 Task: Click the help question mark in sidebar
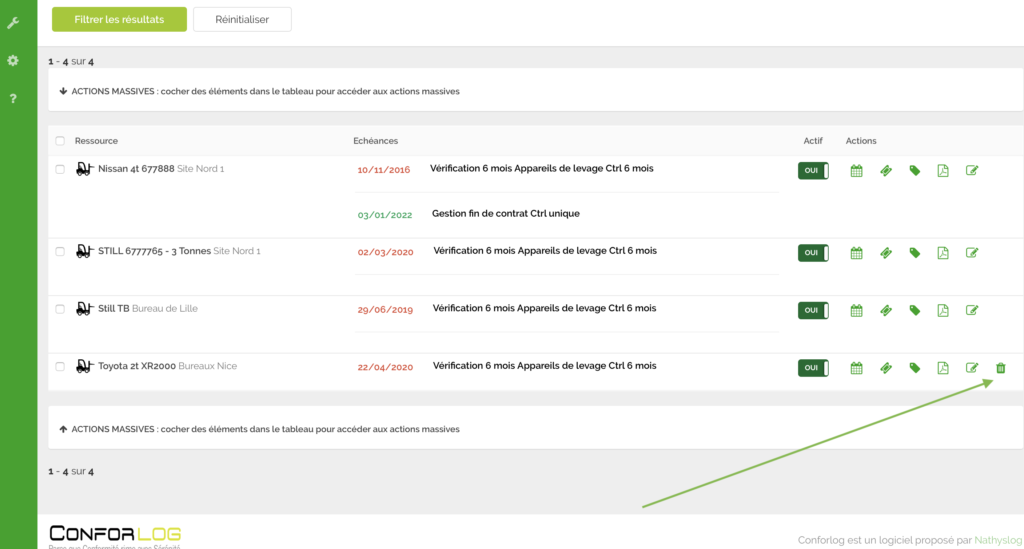click(x=13, y=98)
